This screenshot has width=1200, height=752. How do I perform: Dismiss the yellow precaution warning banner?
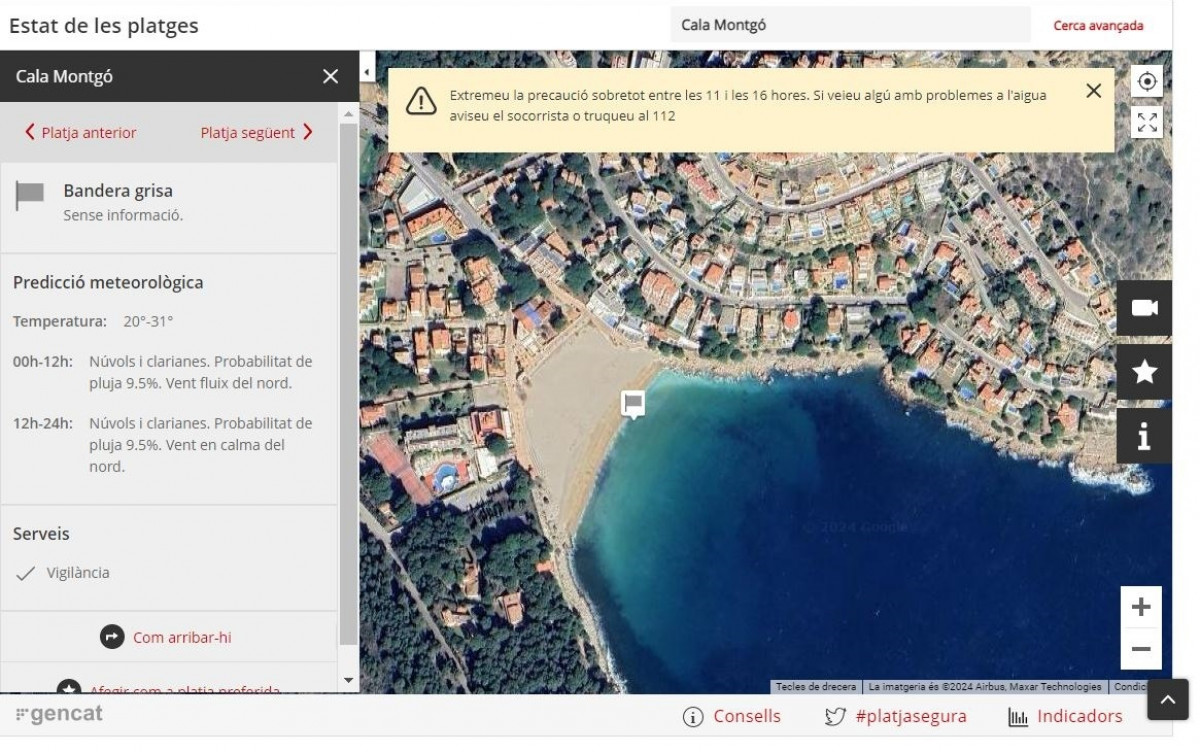point(1093,91)
